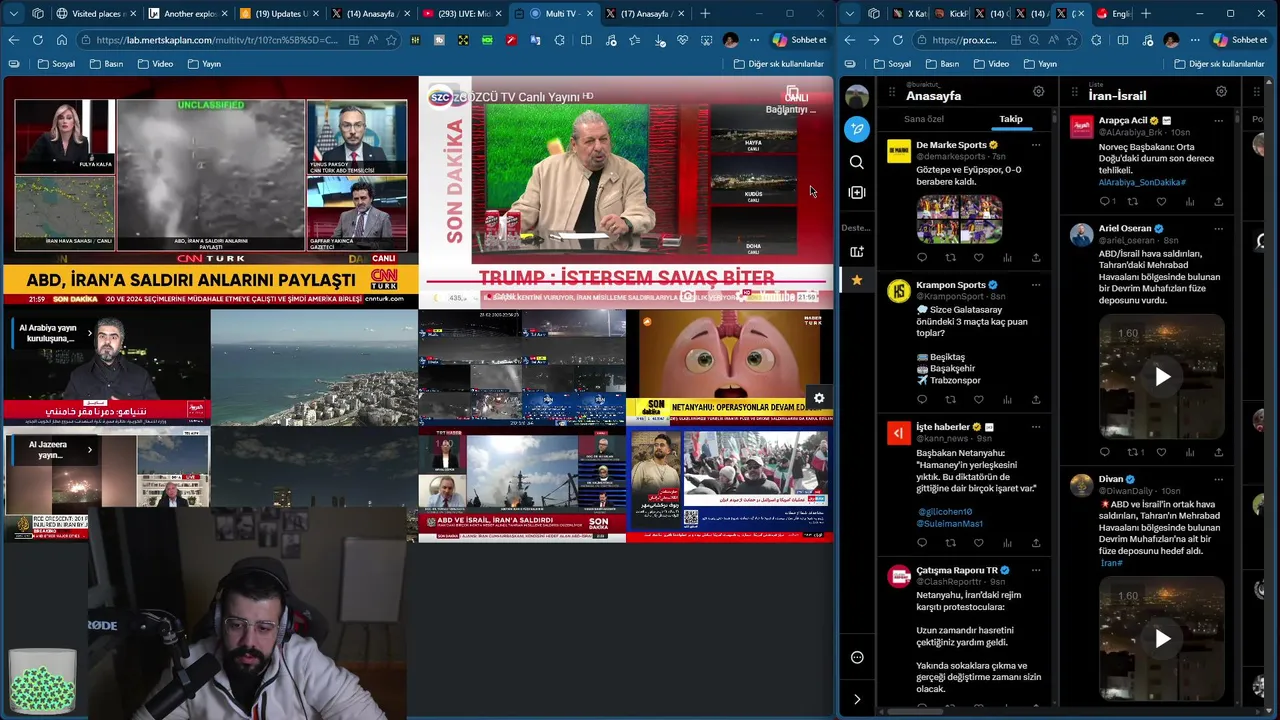Go forward in right browser window

point(873,40)
